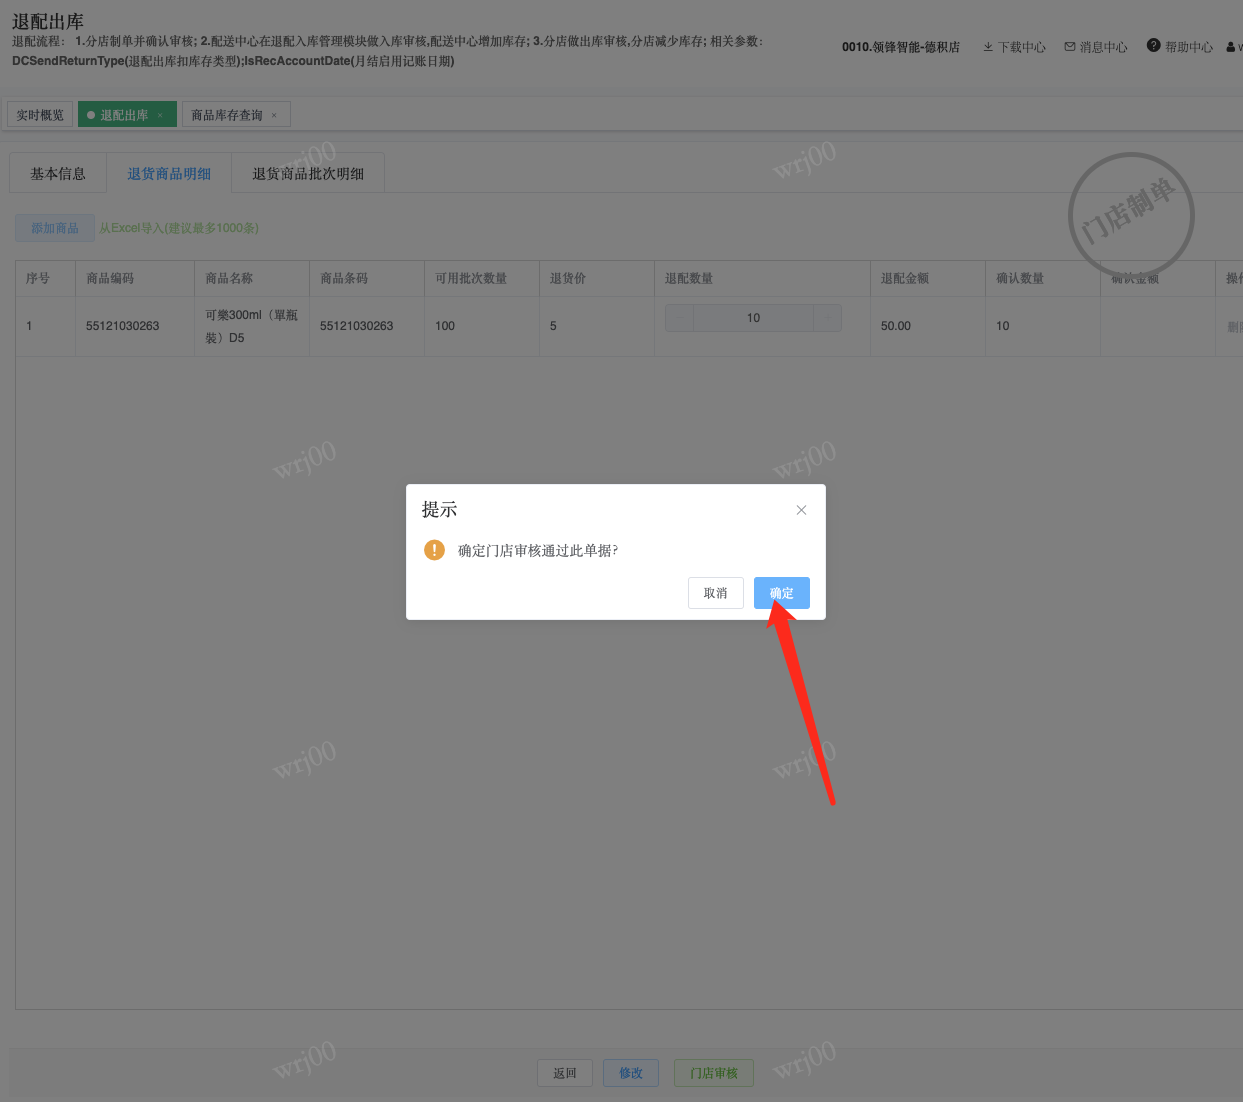
Task: Click the 退配数量 input showing 10
Action: click(754, 318)
